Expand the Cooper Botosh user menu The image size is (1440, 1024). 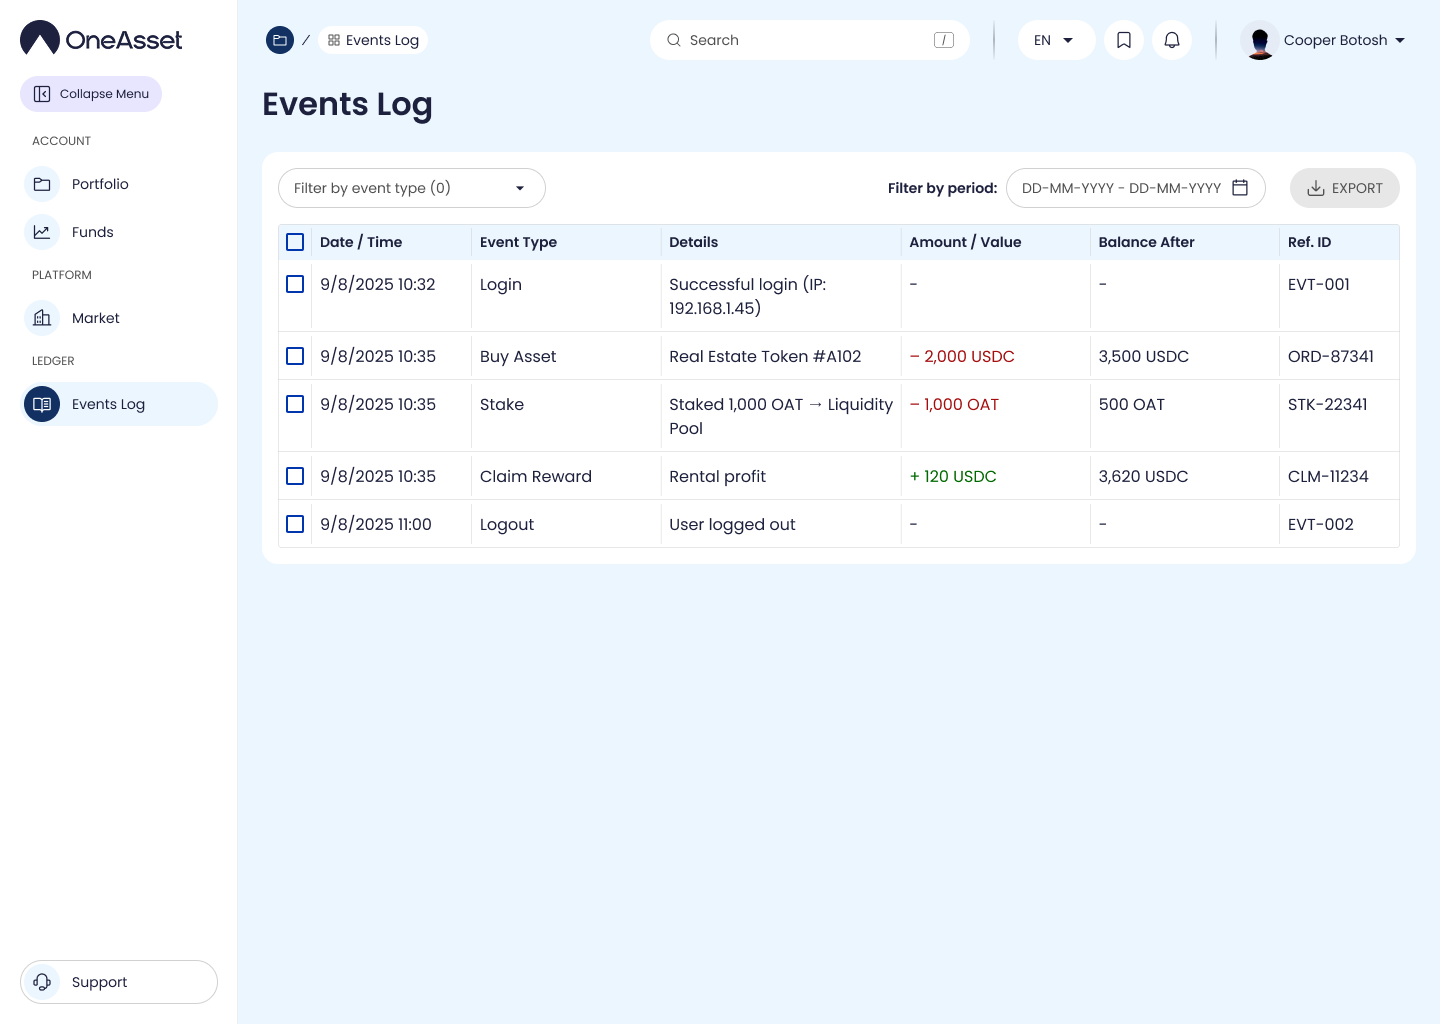click(x=1400, y=40)
